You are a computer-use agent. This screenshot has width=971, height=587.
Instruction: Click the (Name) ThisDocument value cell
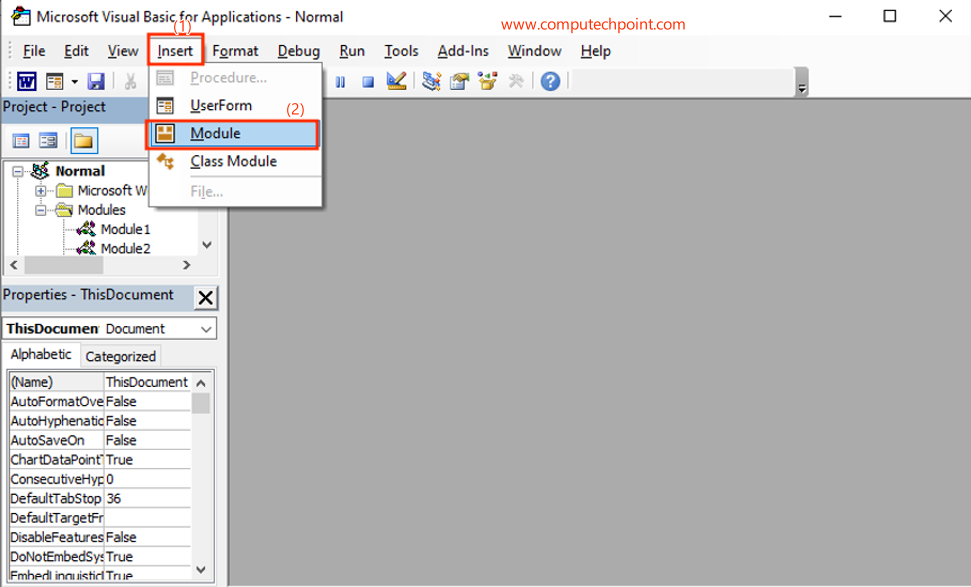[x=147, y=382]
